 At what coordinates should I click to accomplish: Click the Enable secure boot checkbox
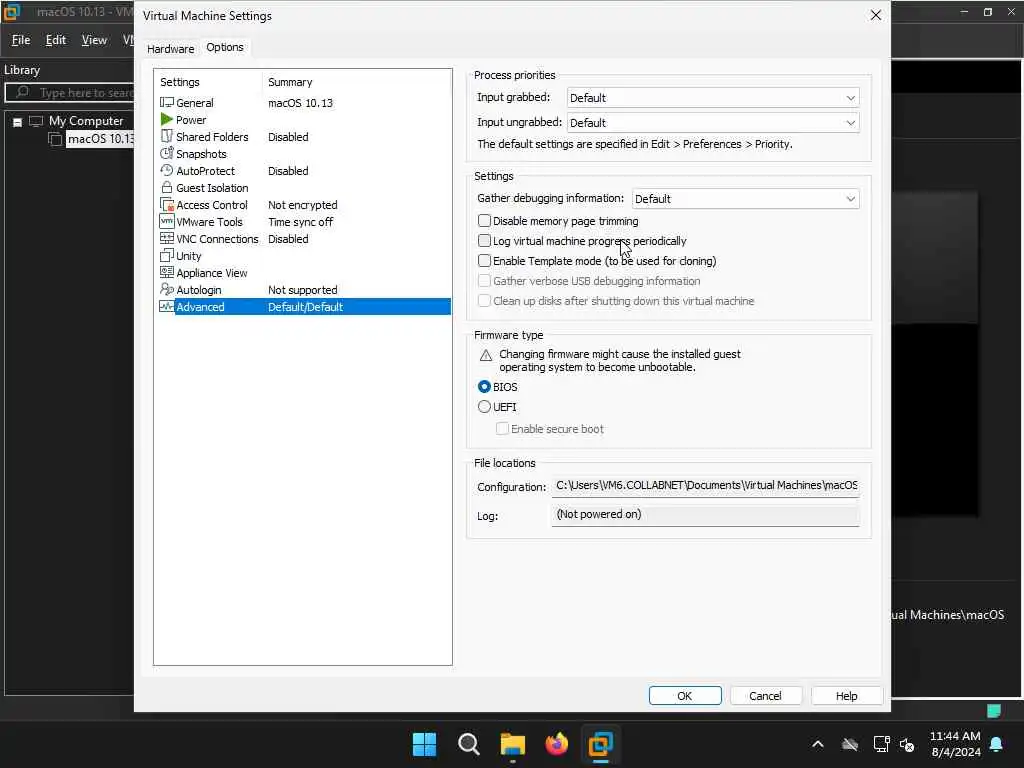point(502,428)
